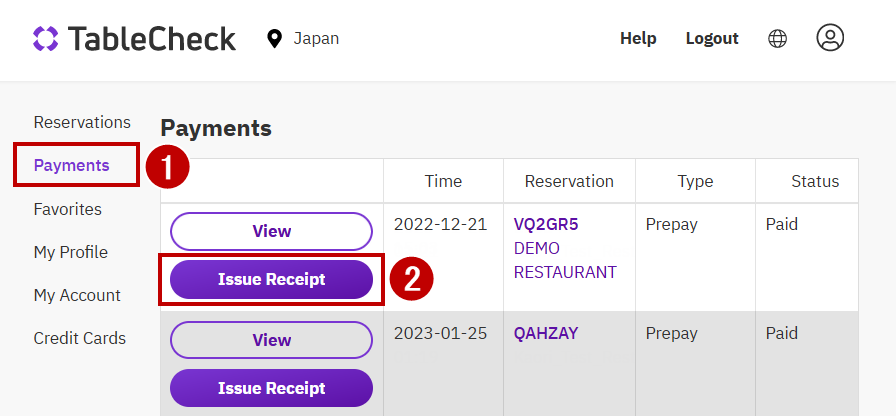Click the TableCheck logo icon
The image size is (896, 416).
coord(46,39)
